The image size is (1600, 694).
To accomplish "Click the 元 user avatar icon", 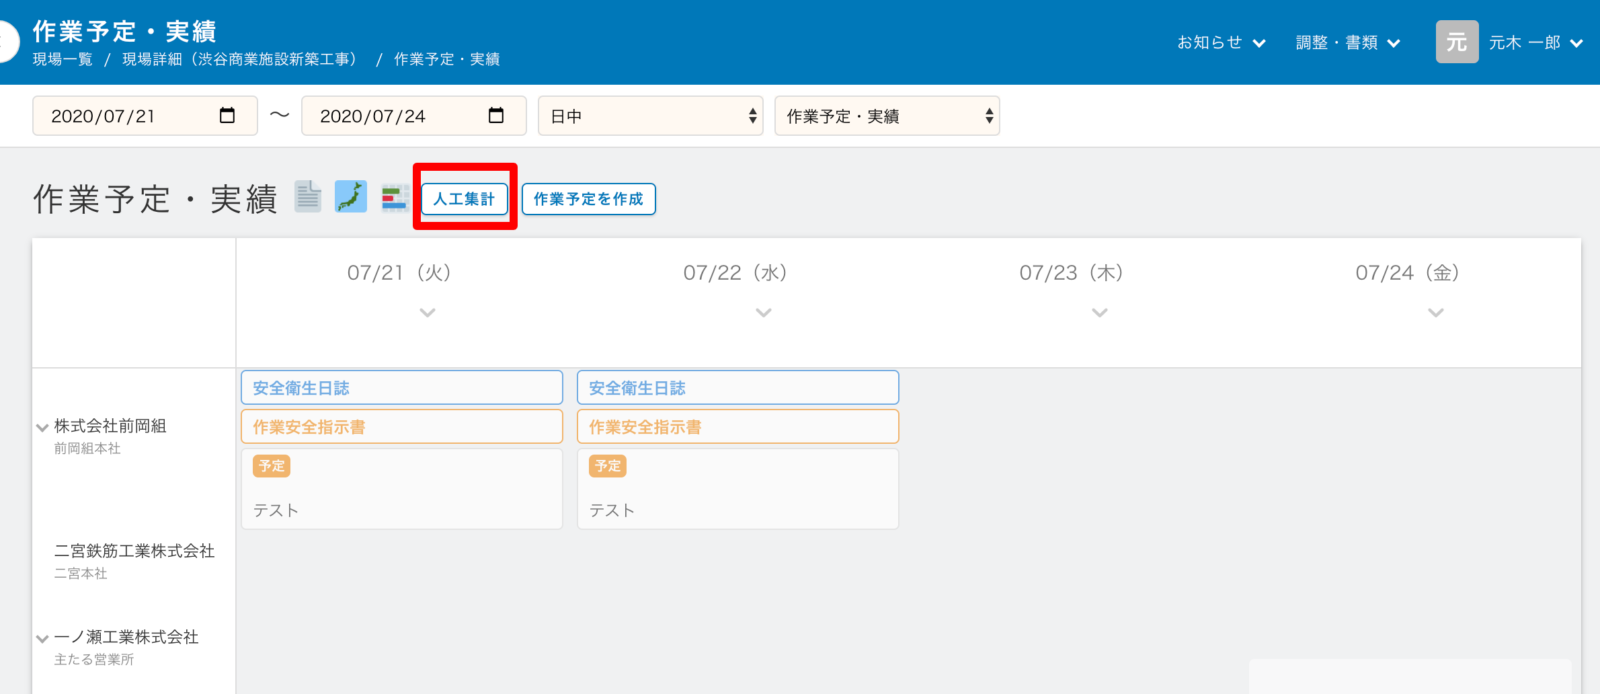I will pyautogui.click(x=1457, y=42).
